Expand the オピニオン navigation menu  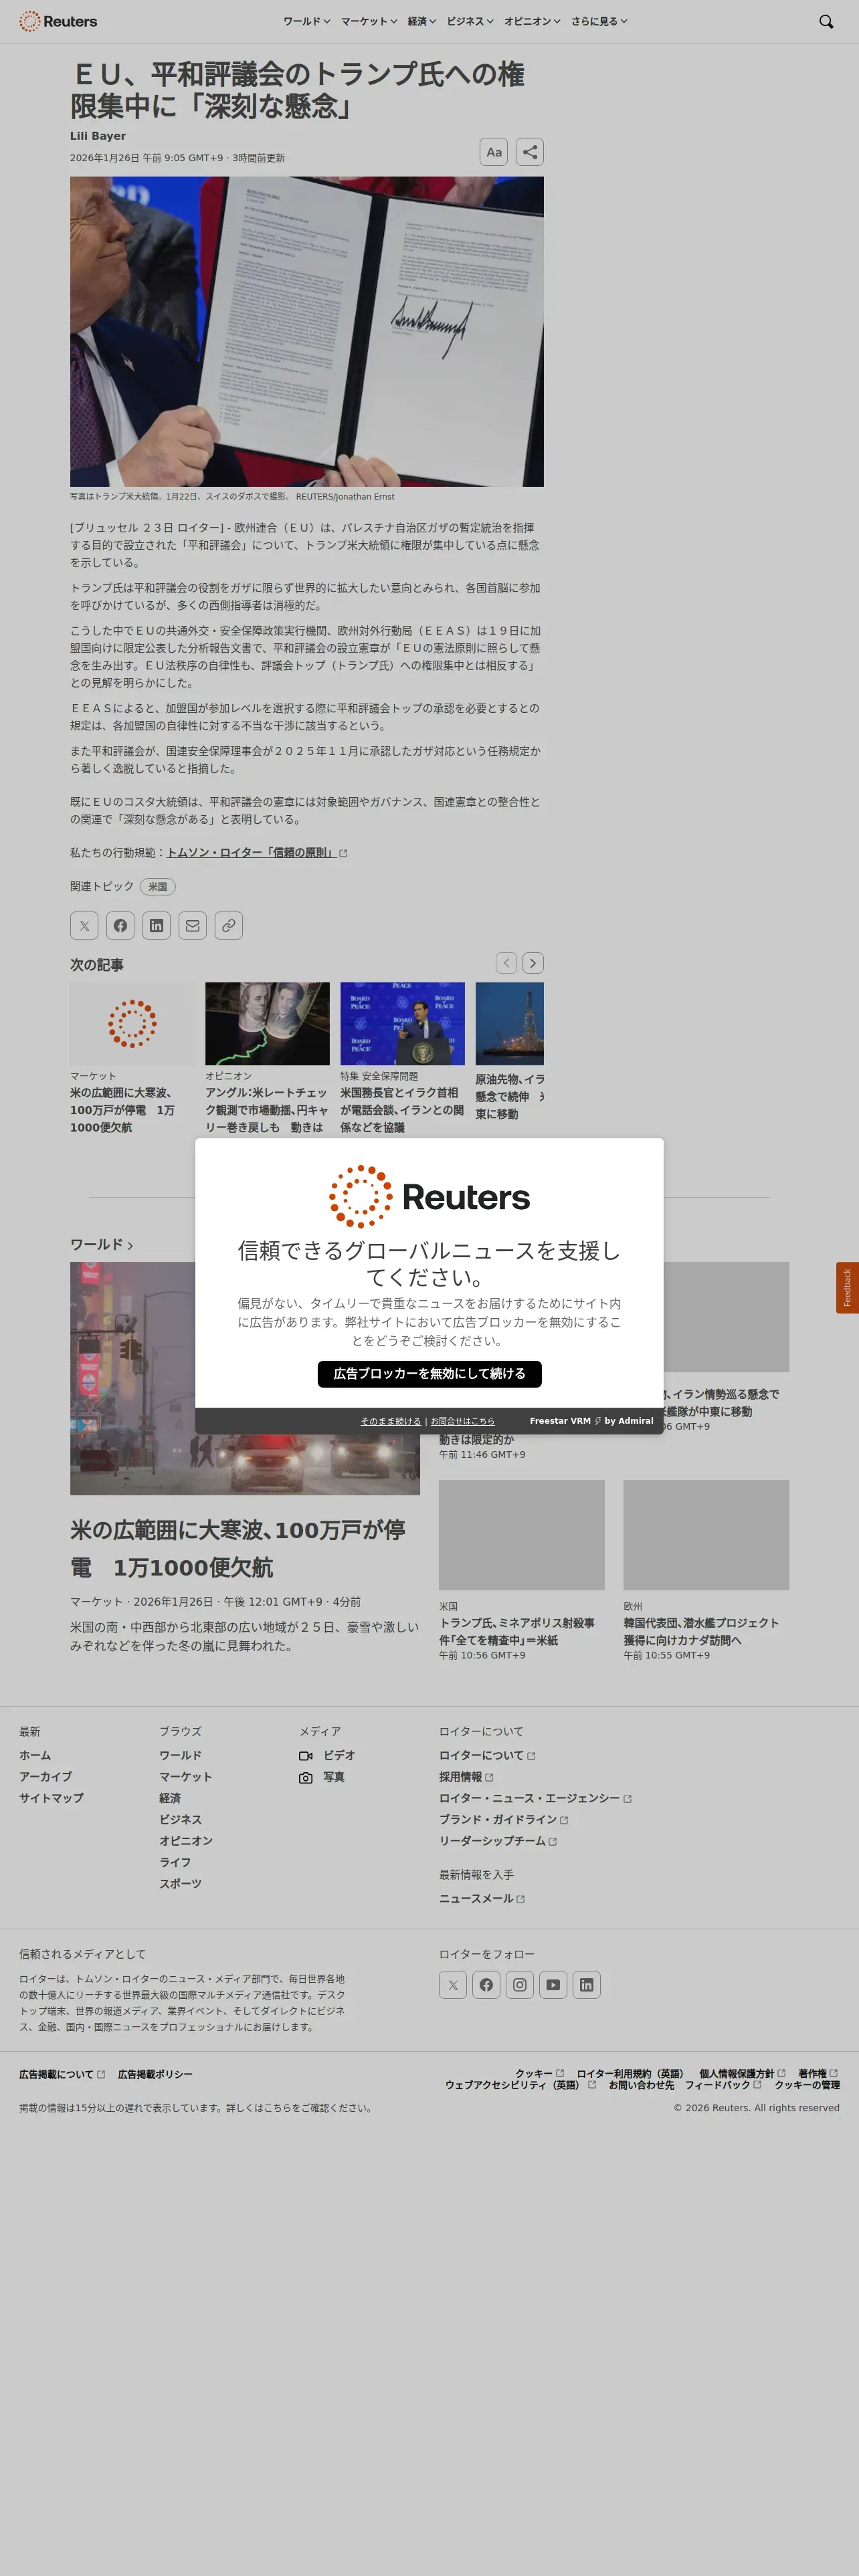(532, 21)
